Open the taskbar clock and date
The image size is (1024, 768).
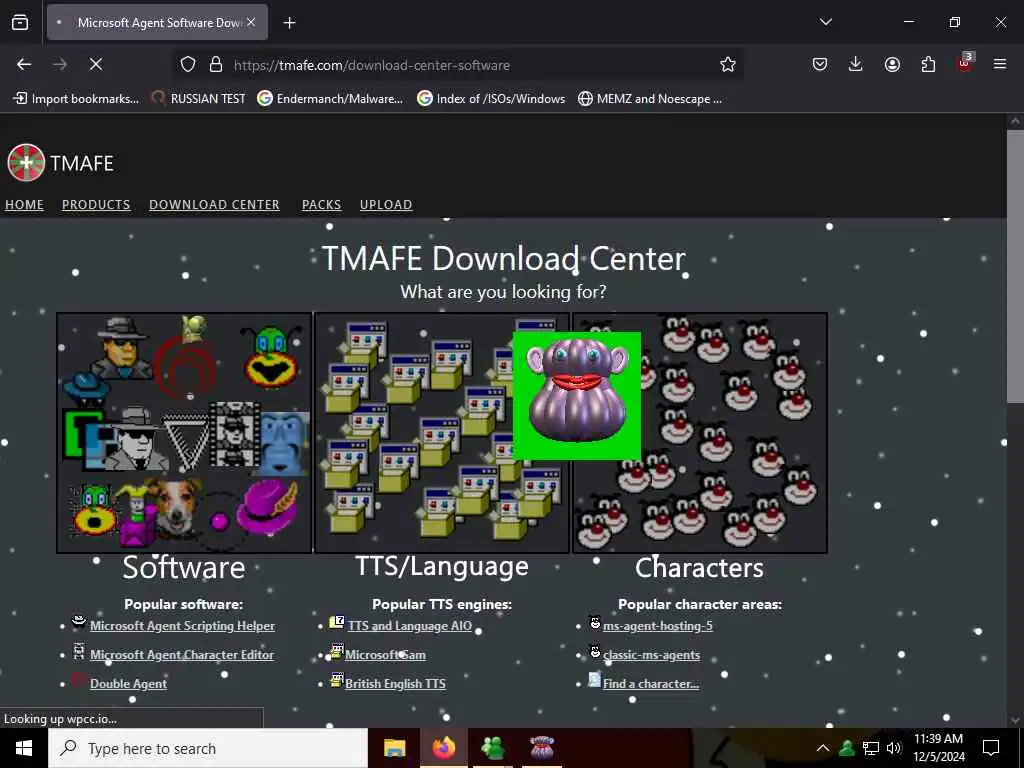point(938,748)
